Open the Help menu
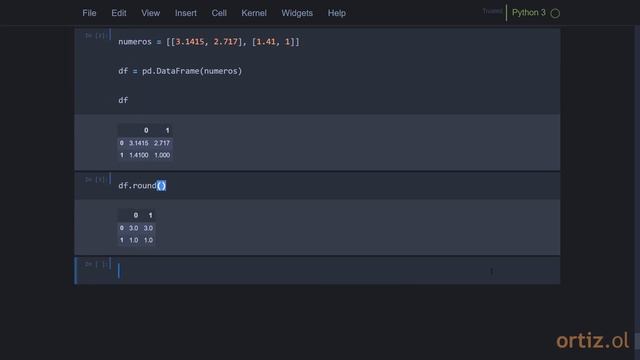This screenshot has width=640, height=360. (337, 13)
